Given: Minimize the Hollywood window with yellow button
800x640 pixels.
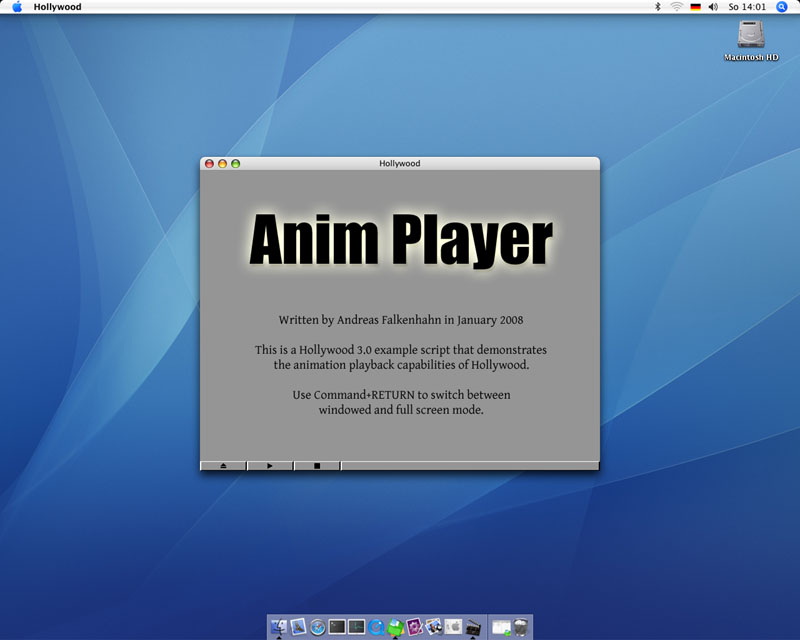Looking at the screenshot, I should click(x=222, y=163).
